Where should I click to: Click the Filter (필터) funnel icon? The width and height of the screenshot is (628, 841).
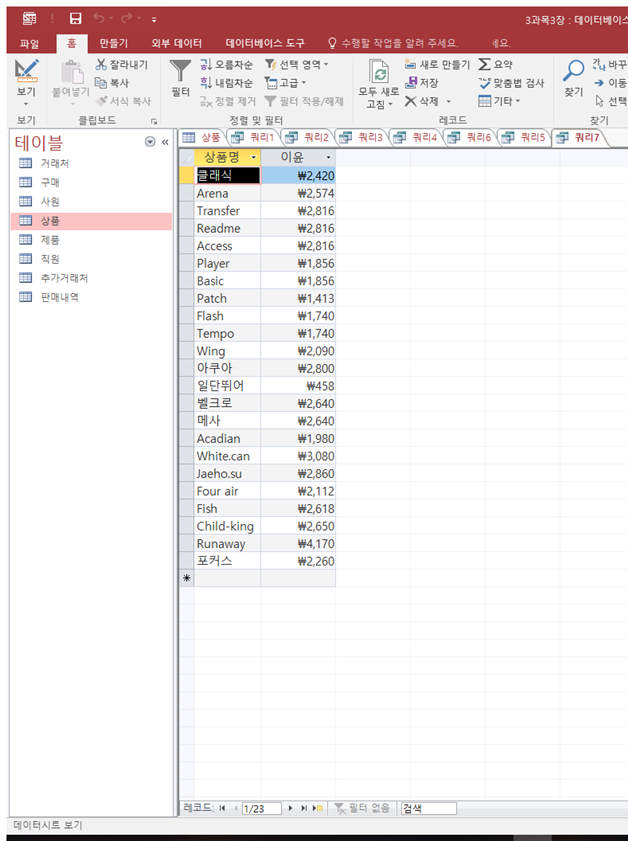180,71
